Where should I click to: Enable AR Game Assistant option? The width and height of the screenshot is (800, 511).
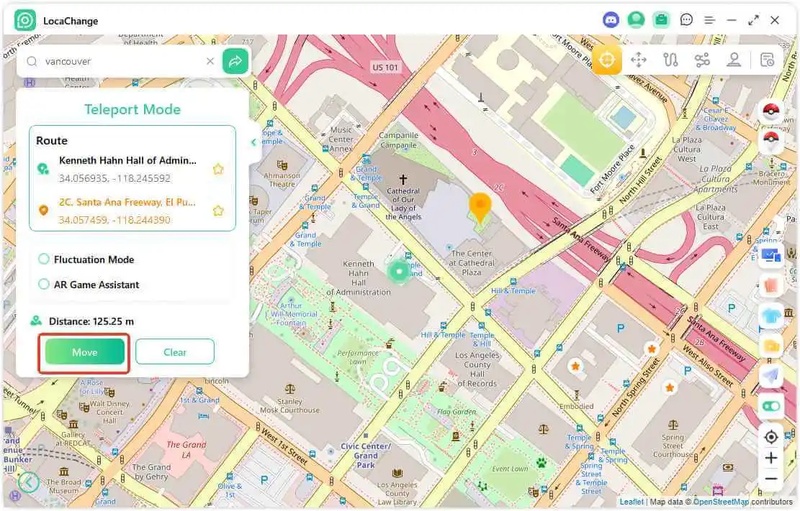[44, 284]
